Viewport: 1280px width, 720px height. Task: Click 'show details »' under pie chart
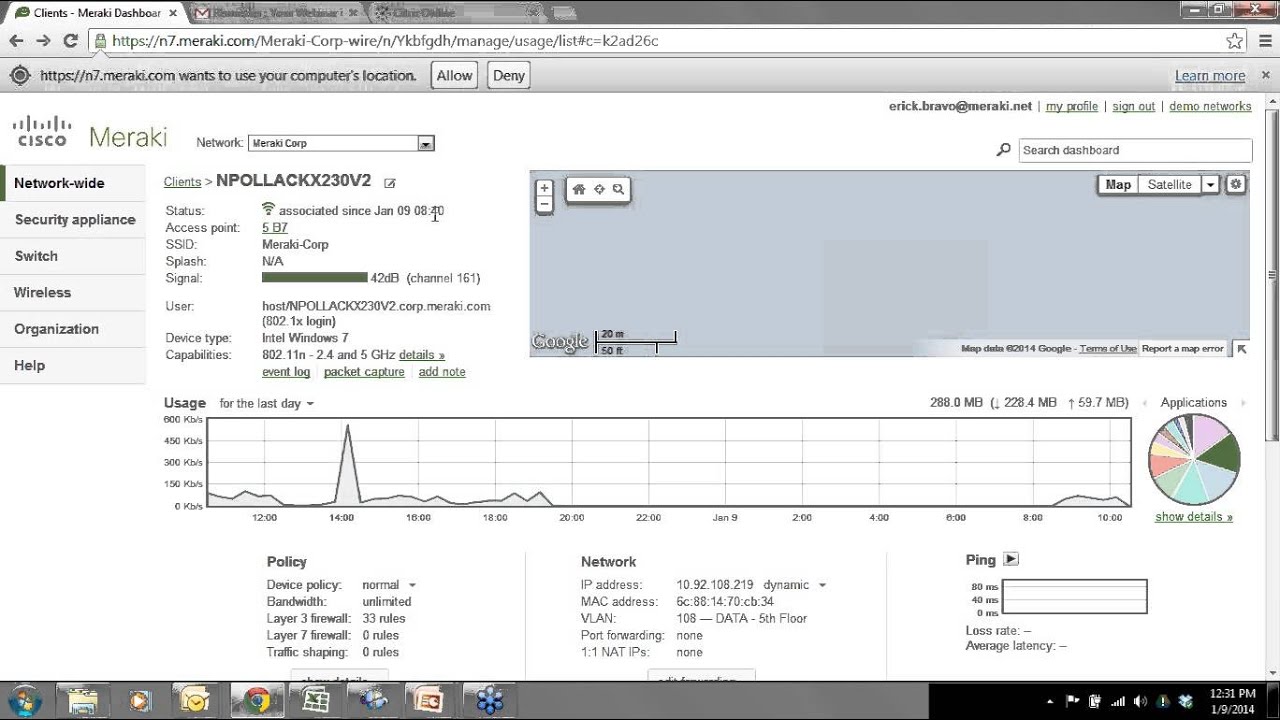pyautogui.click(x=1194, y=517)
